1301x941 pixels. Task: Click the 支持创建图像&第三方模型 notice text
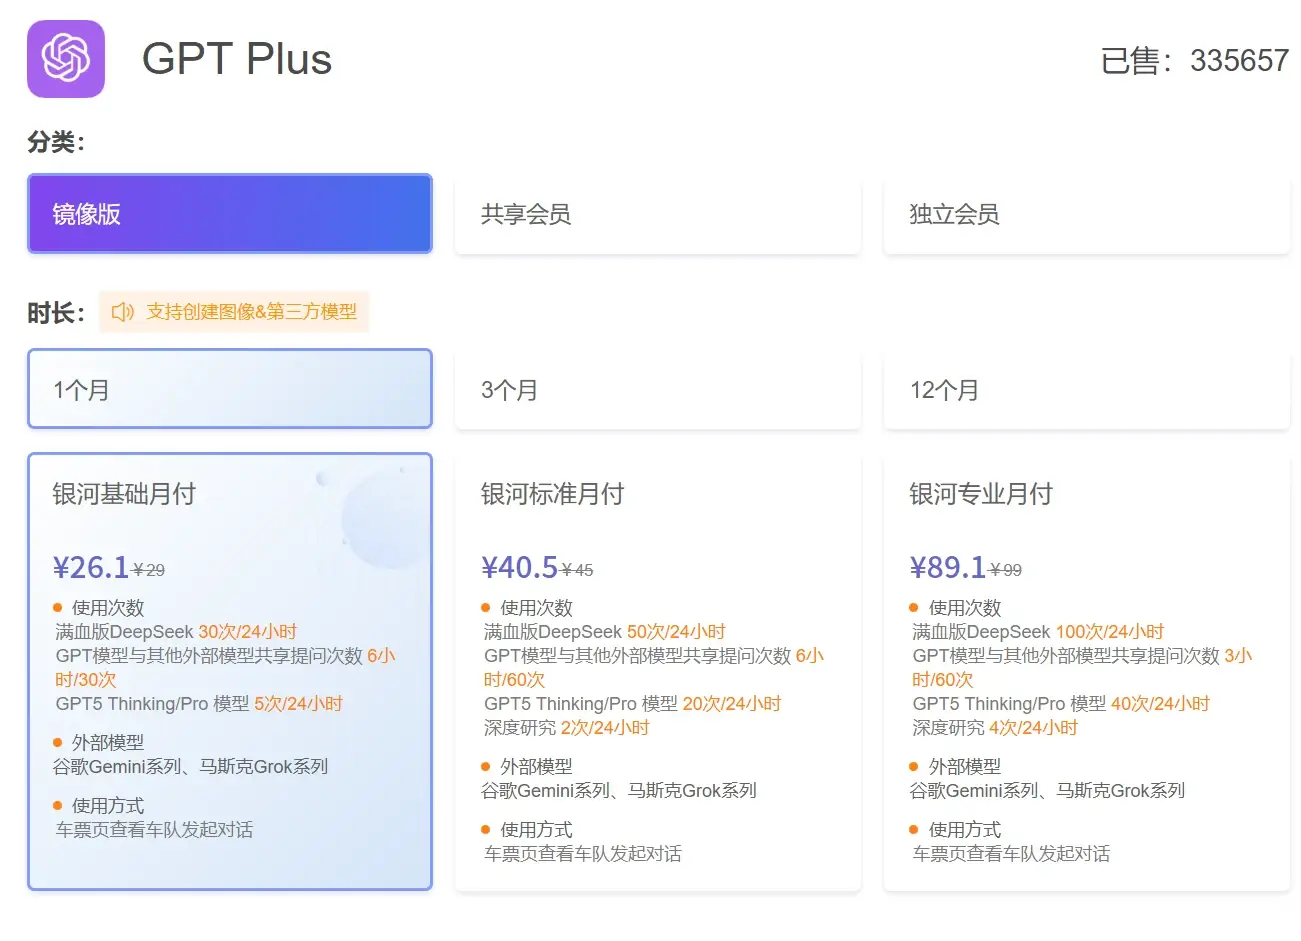(x=251, y=312)
